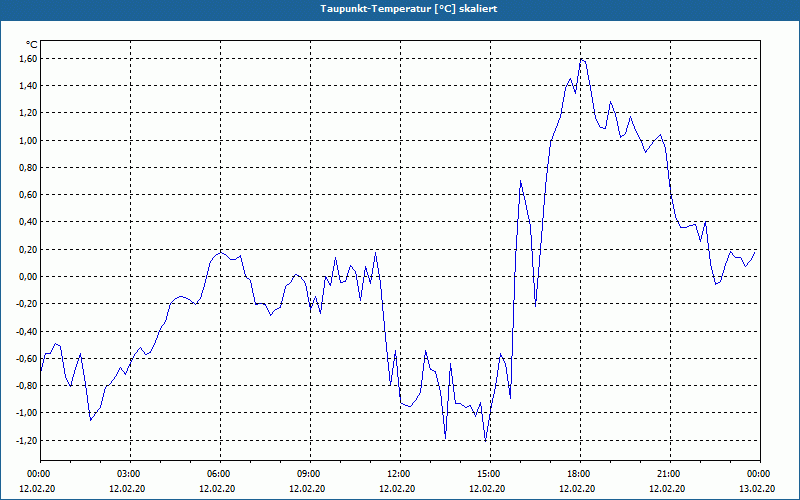Click the '06:00' time label
Screen dimensions: 800x500
click(x=218, y=474)
